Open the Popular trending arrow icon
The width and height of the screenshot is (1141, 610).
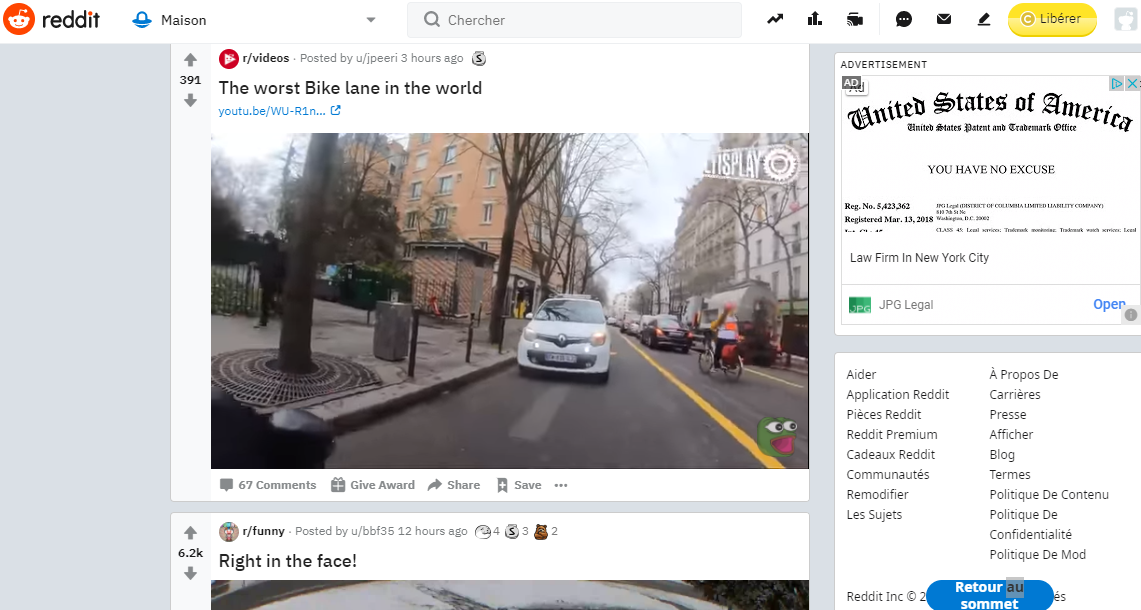pos(775,19)
